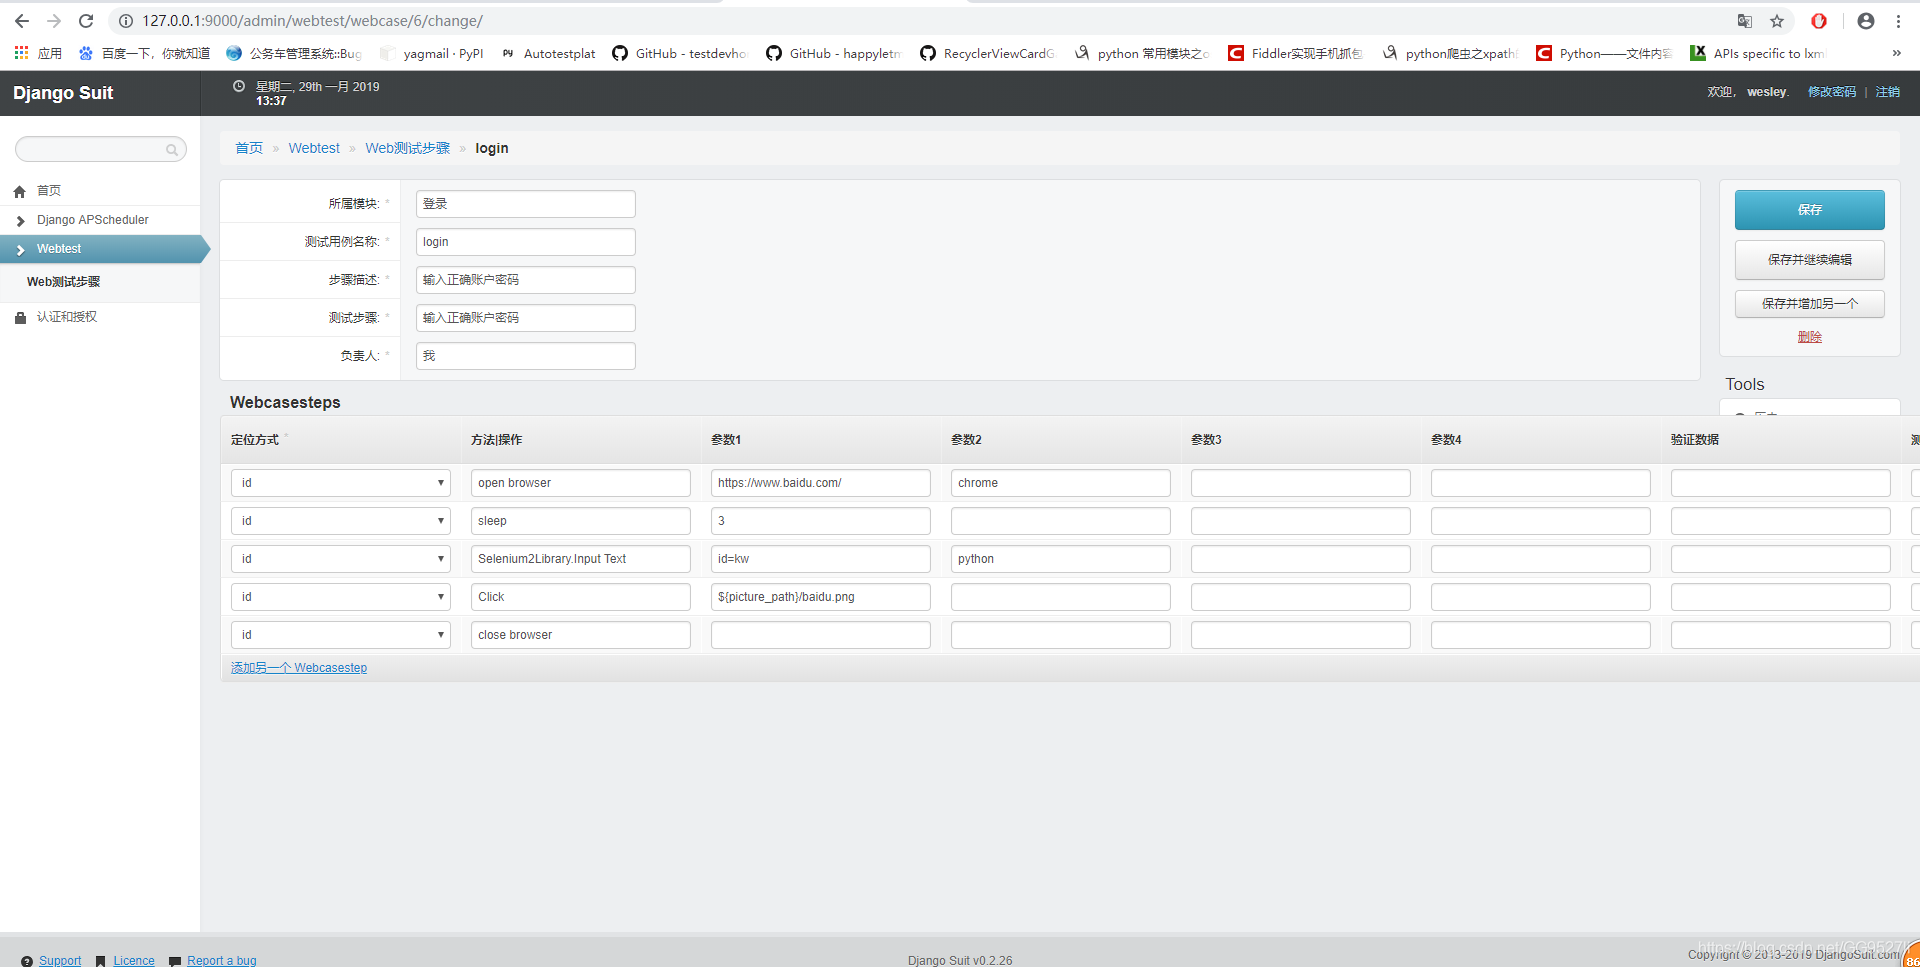
Task: Open the Support footer link
Action: (x=60, y=960)
